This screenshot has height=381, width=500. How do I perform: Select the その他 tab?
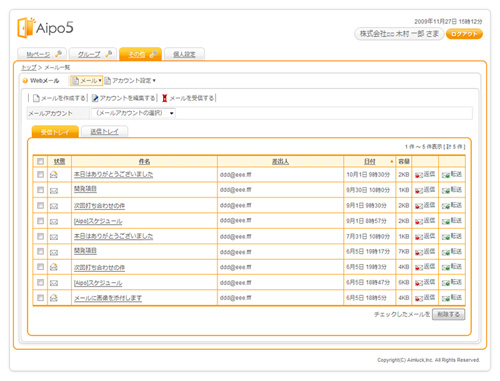140,54
